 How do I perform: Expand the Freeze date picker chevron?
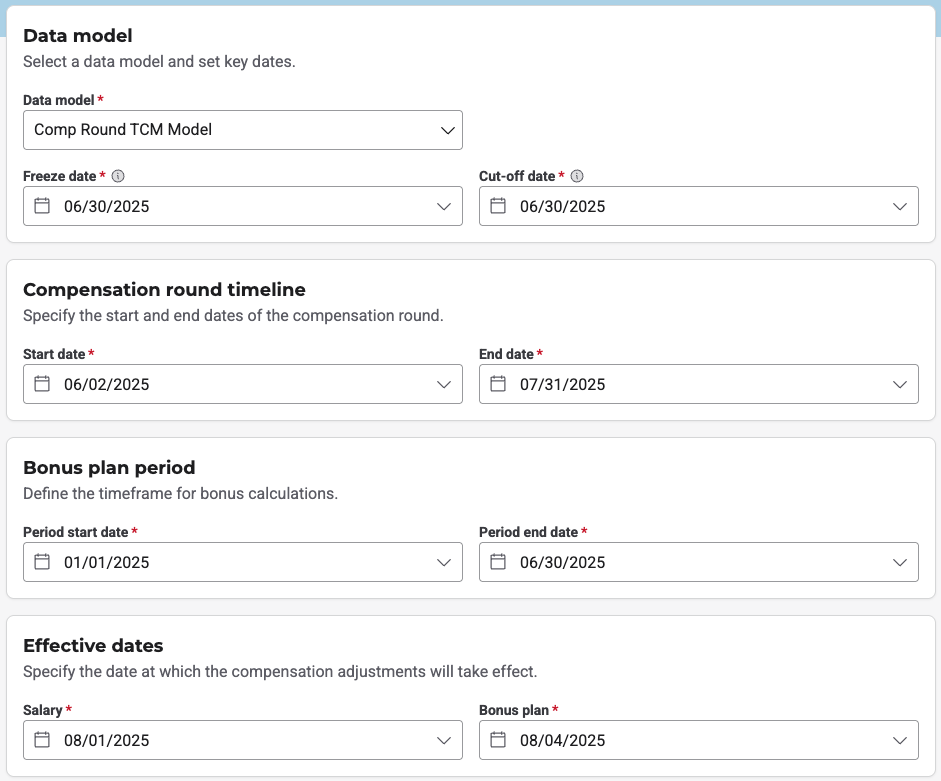pos(444,207)
